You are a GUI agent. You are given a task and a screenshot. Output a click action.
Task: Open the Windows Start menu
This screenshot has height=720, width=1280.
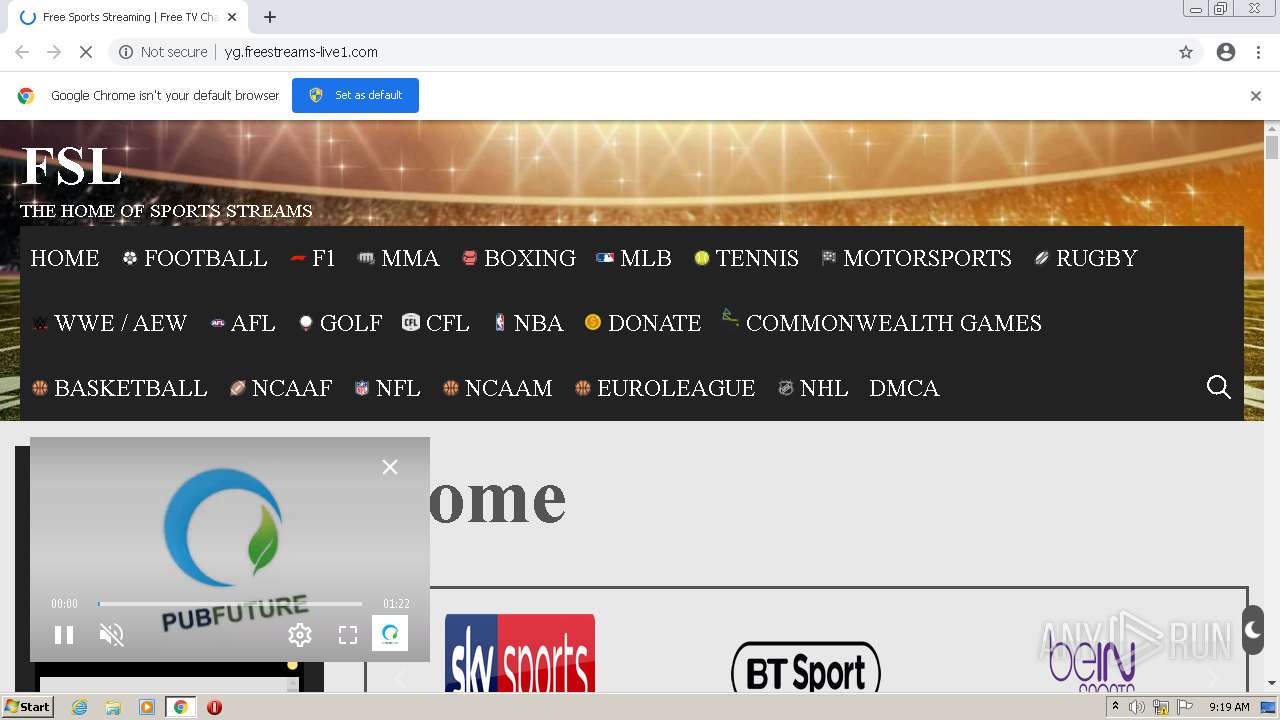(28, 707)
